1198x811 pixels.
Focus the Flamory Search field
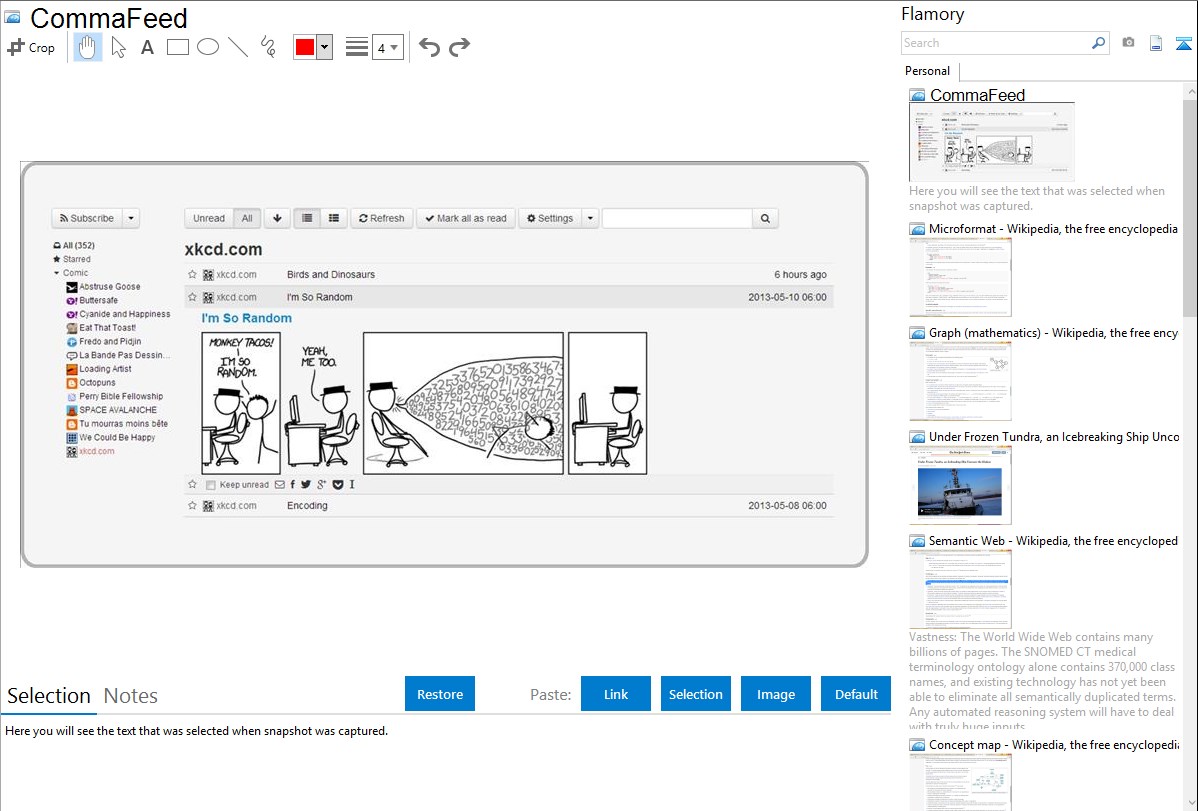click(x=996, y=43)
